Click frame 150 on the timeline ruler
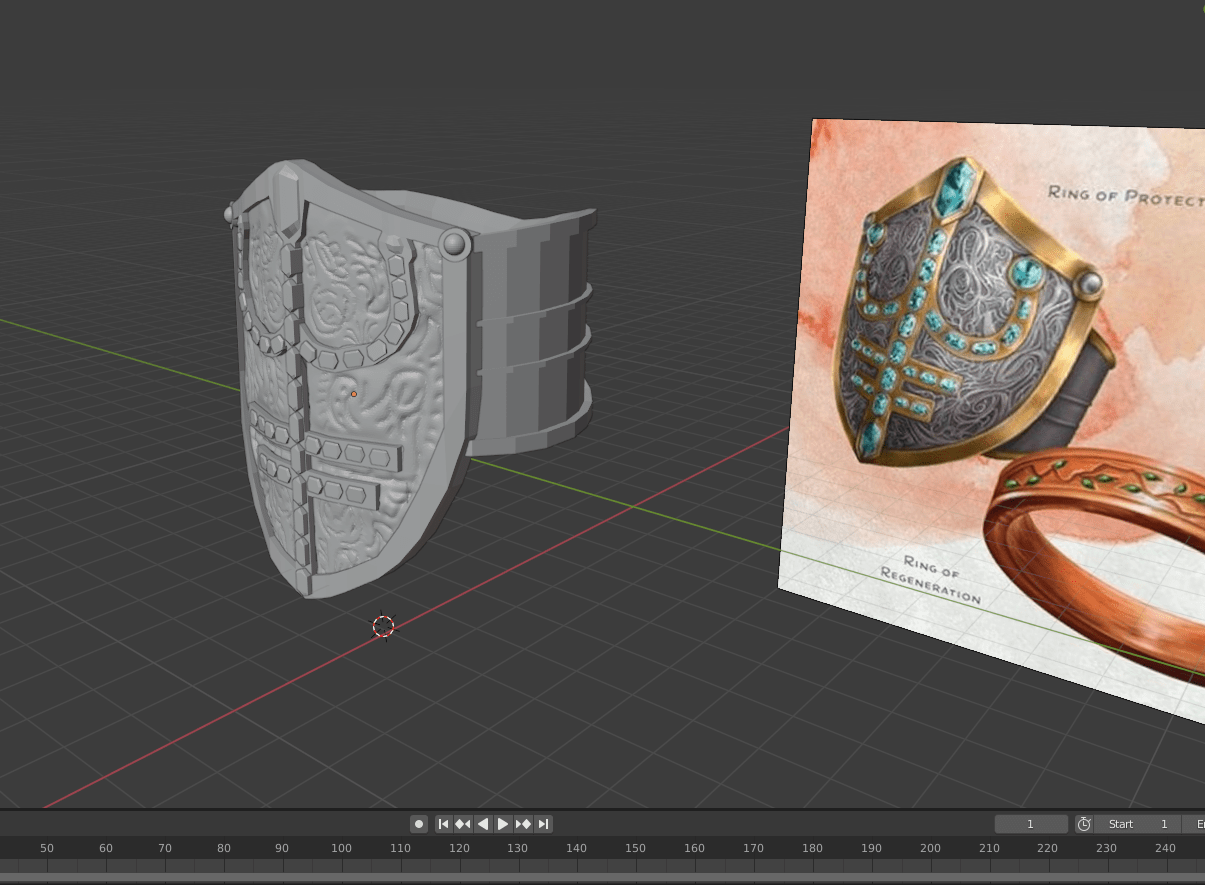The image size is (1205, 885). coord(635,848)
